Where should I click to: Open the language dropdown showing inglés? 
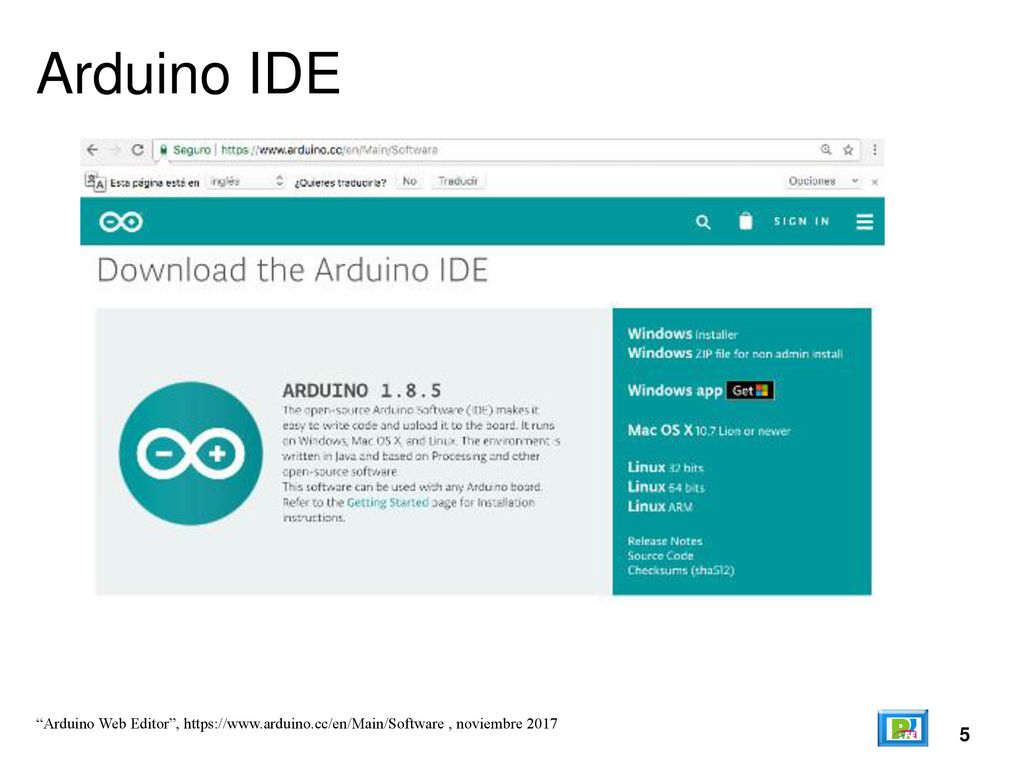pyautogui.click(x=246, y=181)
